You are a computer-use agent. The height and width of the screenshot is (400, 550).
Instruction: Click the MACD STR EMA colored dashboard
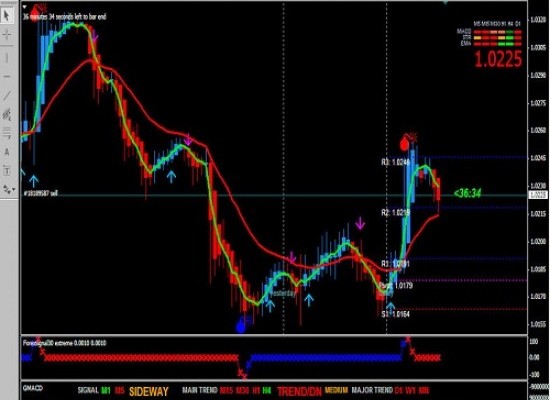(489, 38)
